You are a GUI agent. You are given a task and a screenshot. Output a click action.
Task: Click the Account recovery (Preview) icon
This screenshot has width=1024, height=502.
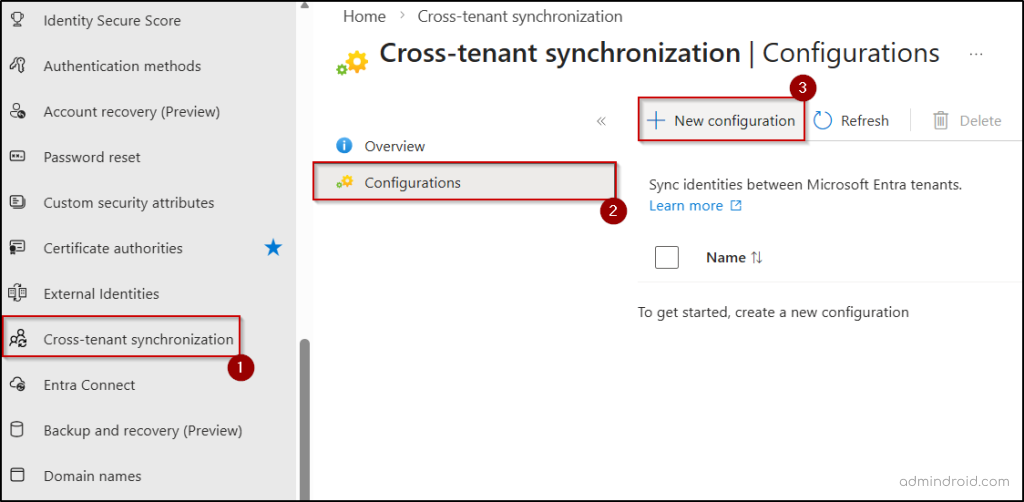pos(18,112)
